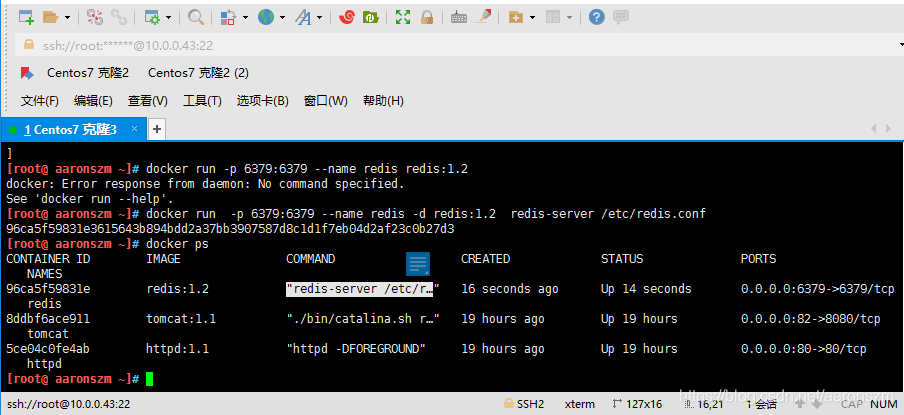Click the layout panes icon
The height and width of the screenshot is (415, 904).
tap(553, 18)
